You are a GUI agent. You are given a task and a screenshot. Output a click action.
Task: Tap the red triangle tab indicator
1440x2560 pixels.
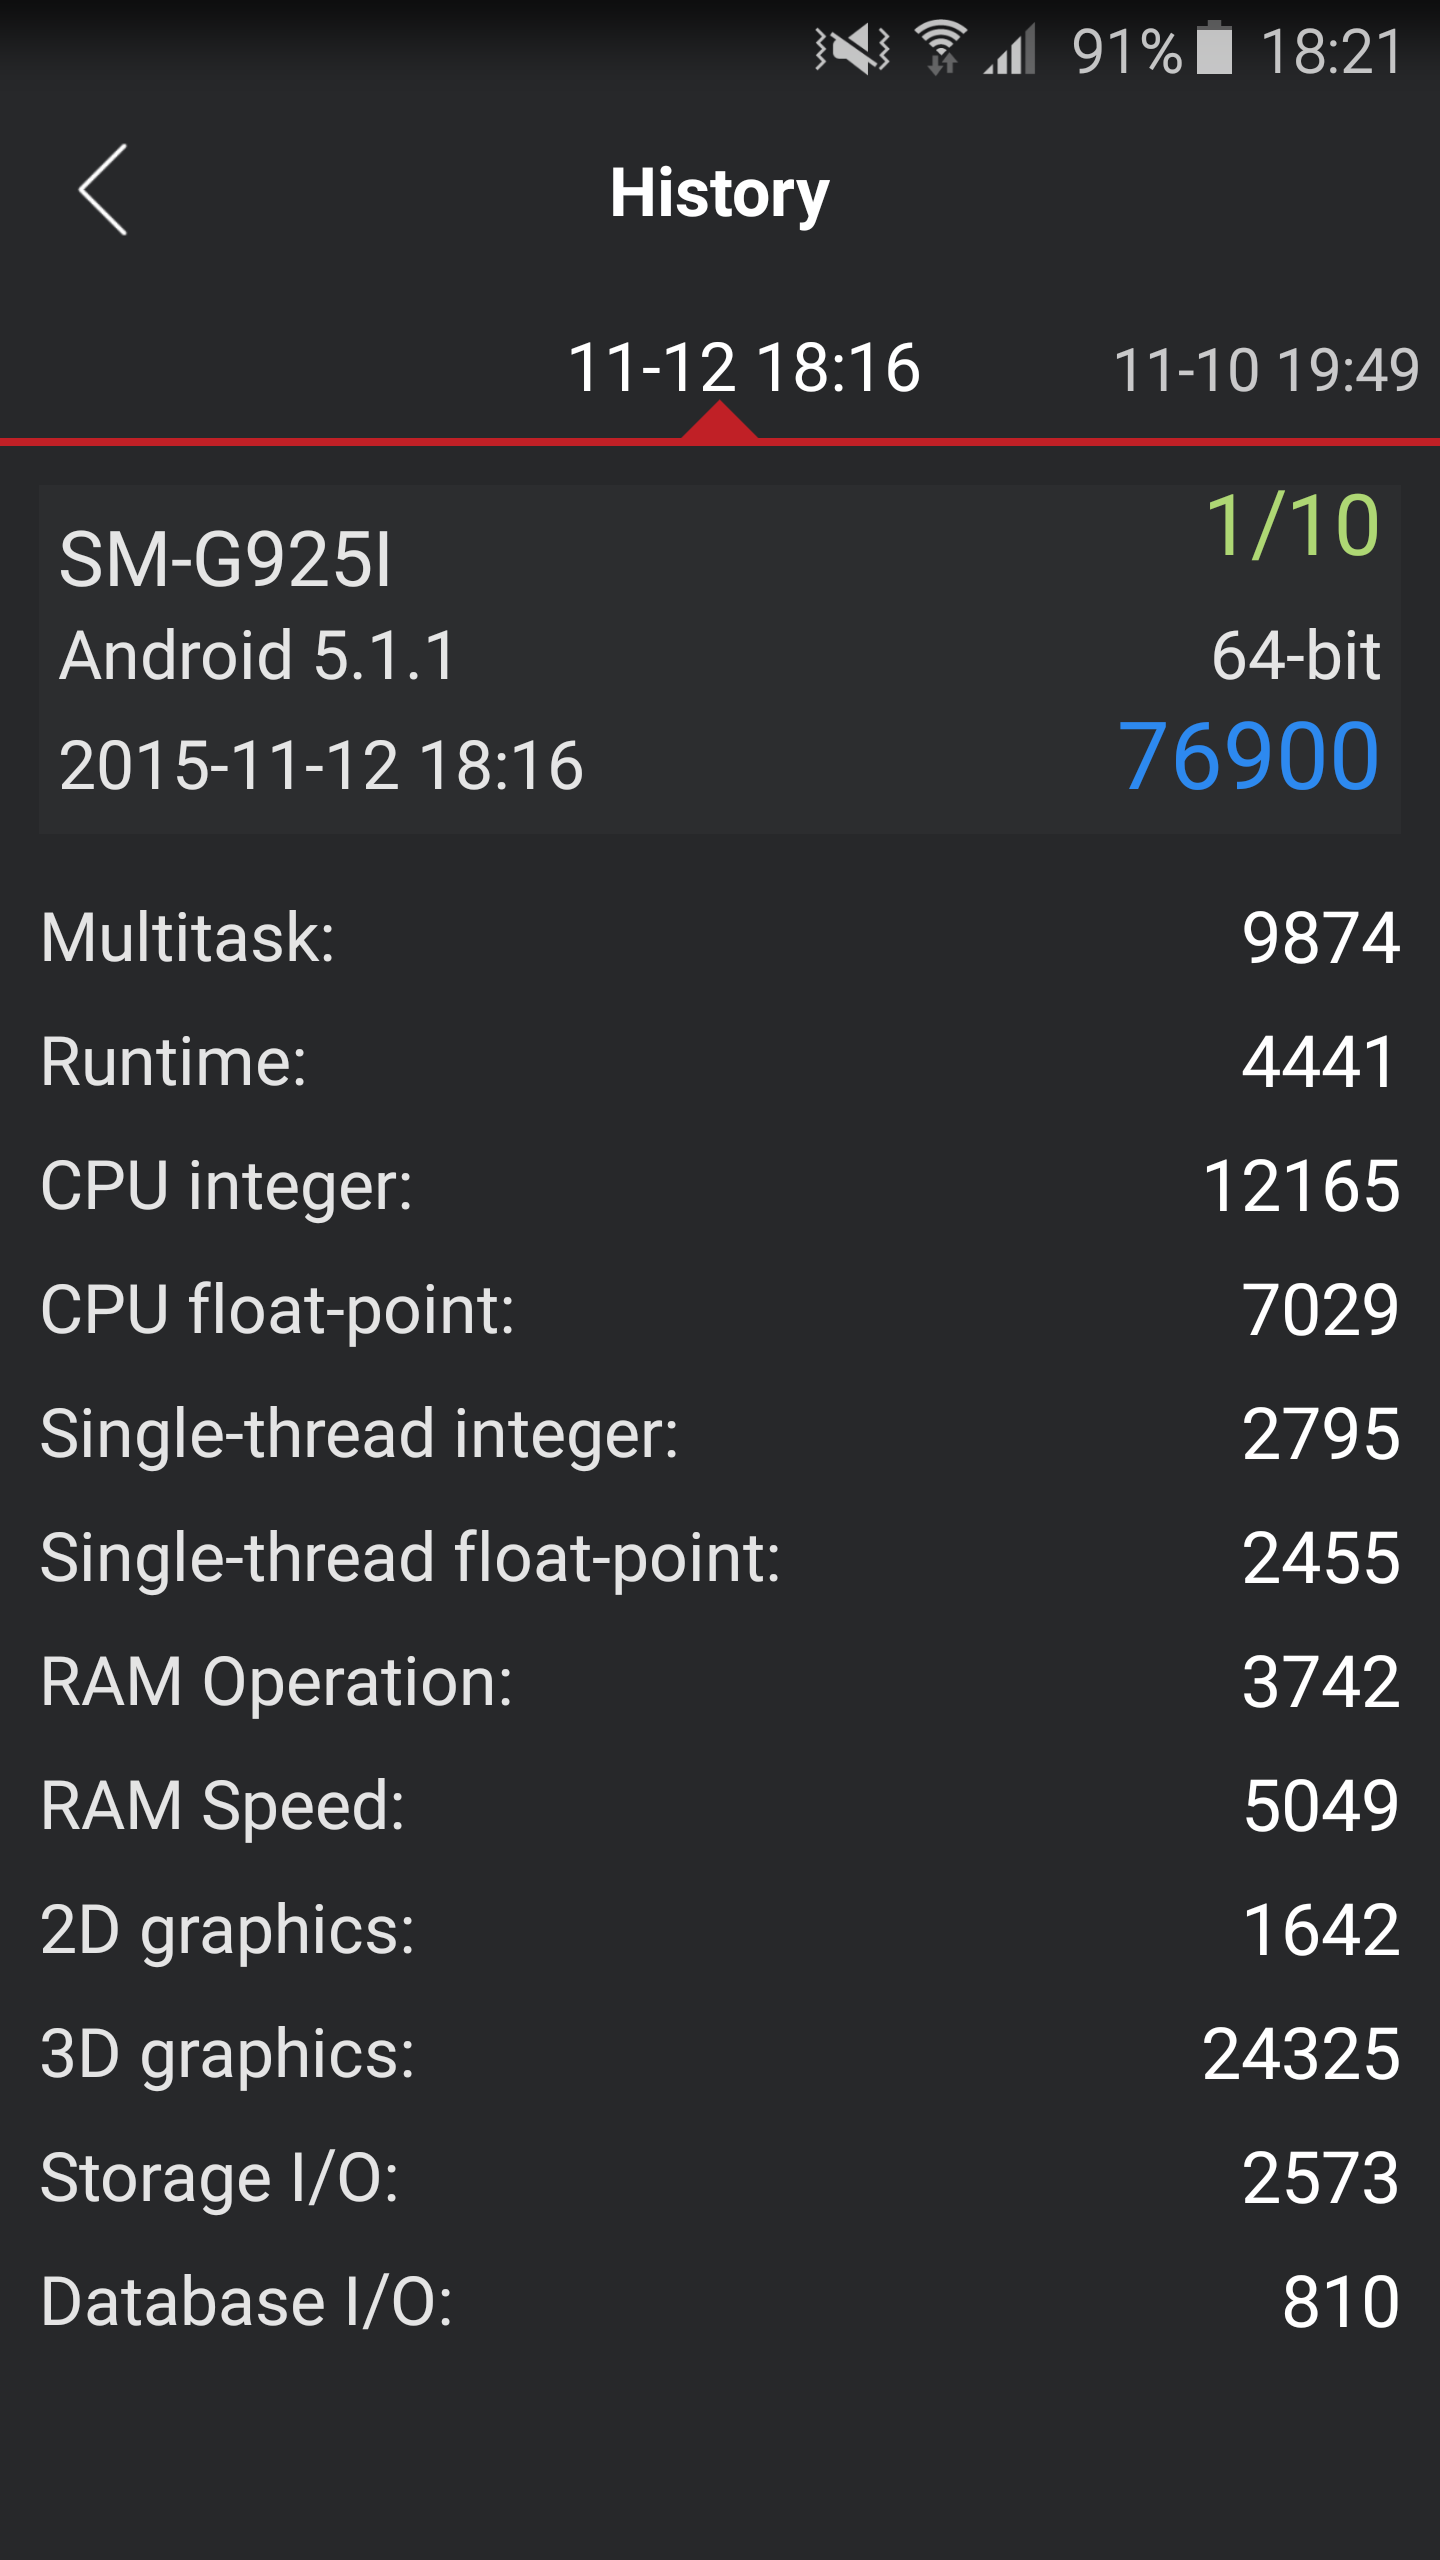click(719, 419)
